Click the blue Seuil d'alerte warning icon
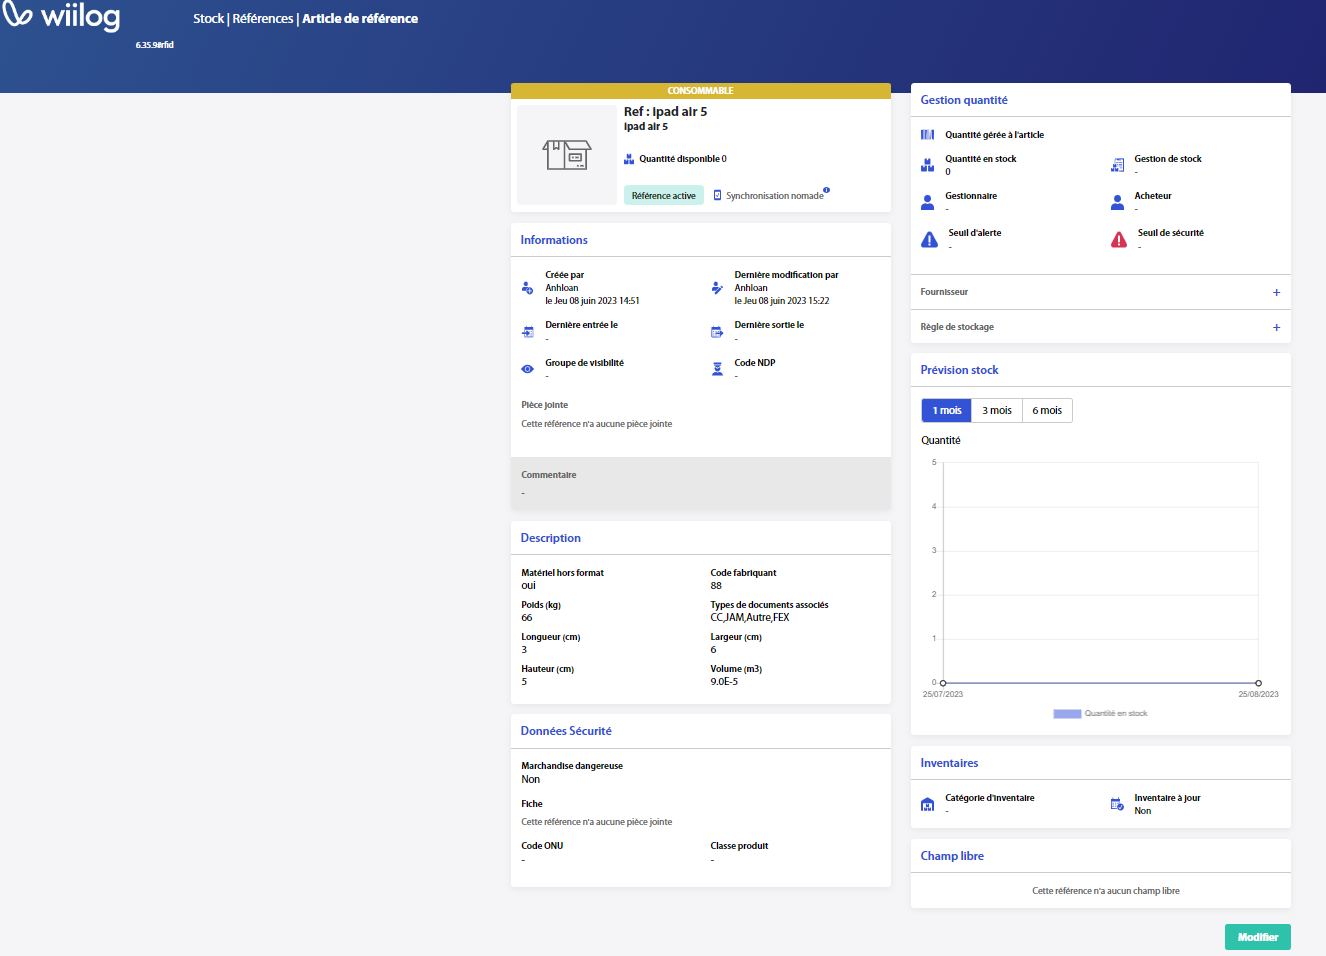Viewport: 1326px width, 956px height. point(929,240)
